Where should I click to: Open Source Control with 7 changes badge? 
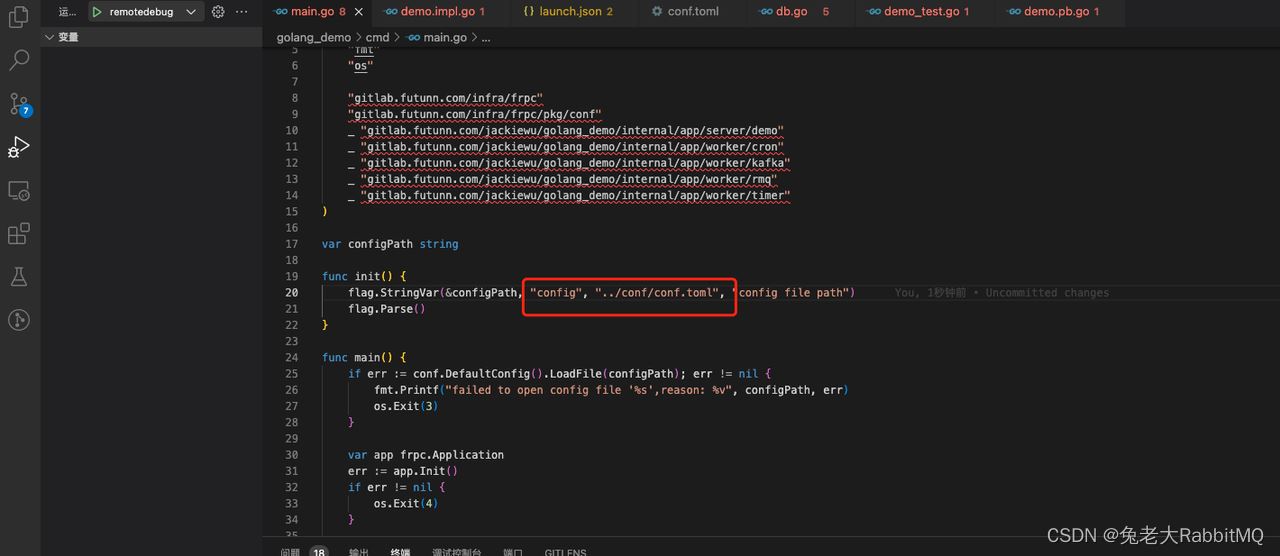click(19, 104)
